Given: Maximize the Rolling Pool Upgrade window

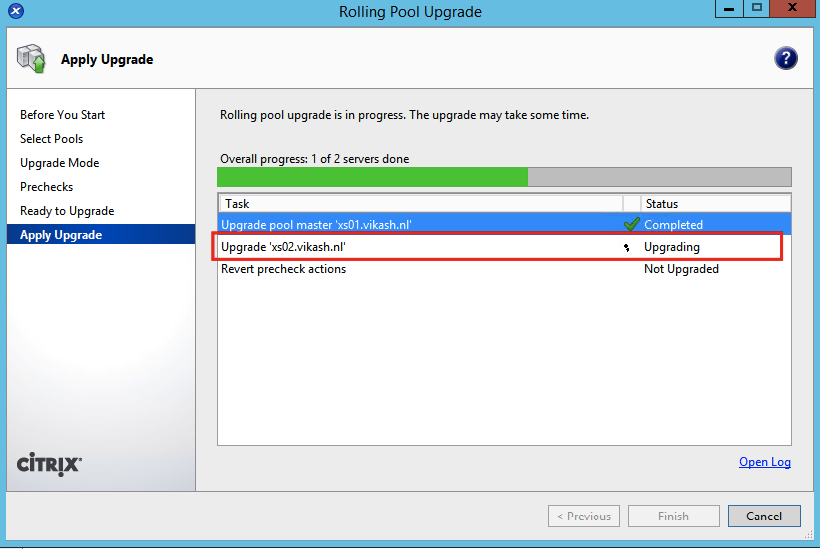Looking at the screenshot, I should point(757,8).
